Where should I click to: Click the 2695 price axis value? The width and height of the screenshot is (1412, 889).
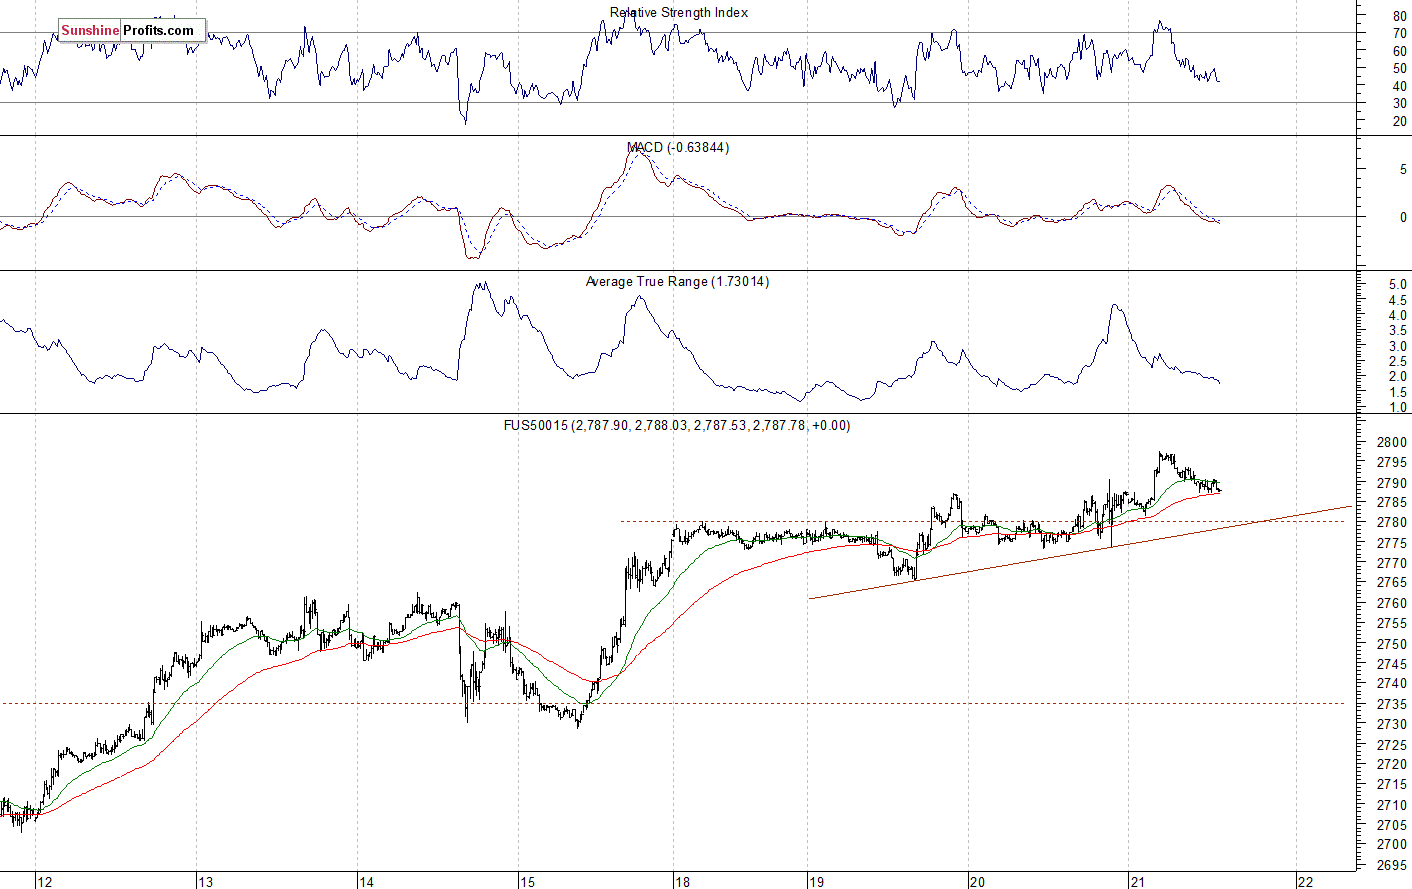pyautogui.click(x=1391, y=865)
